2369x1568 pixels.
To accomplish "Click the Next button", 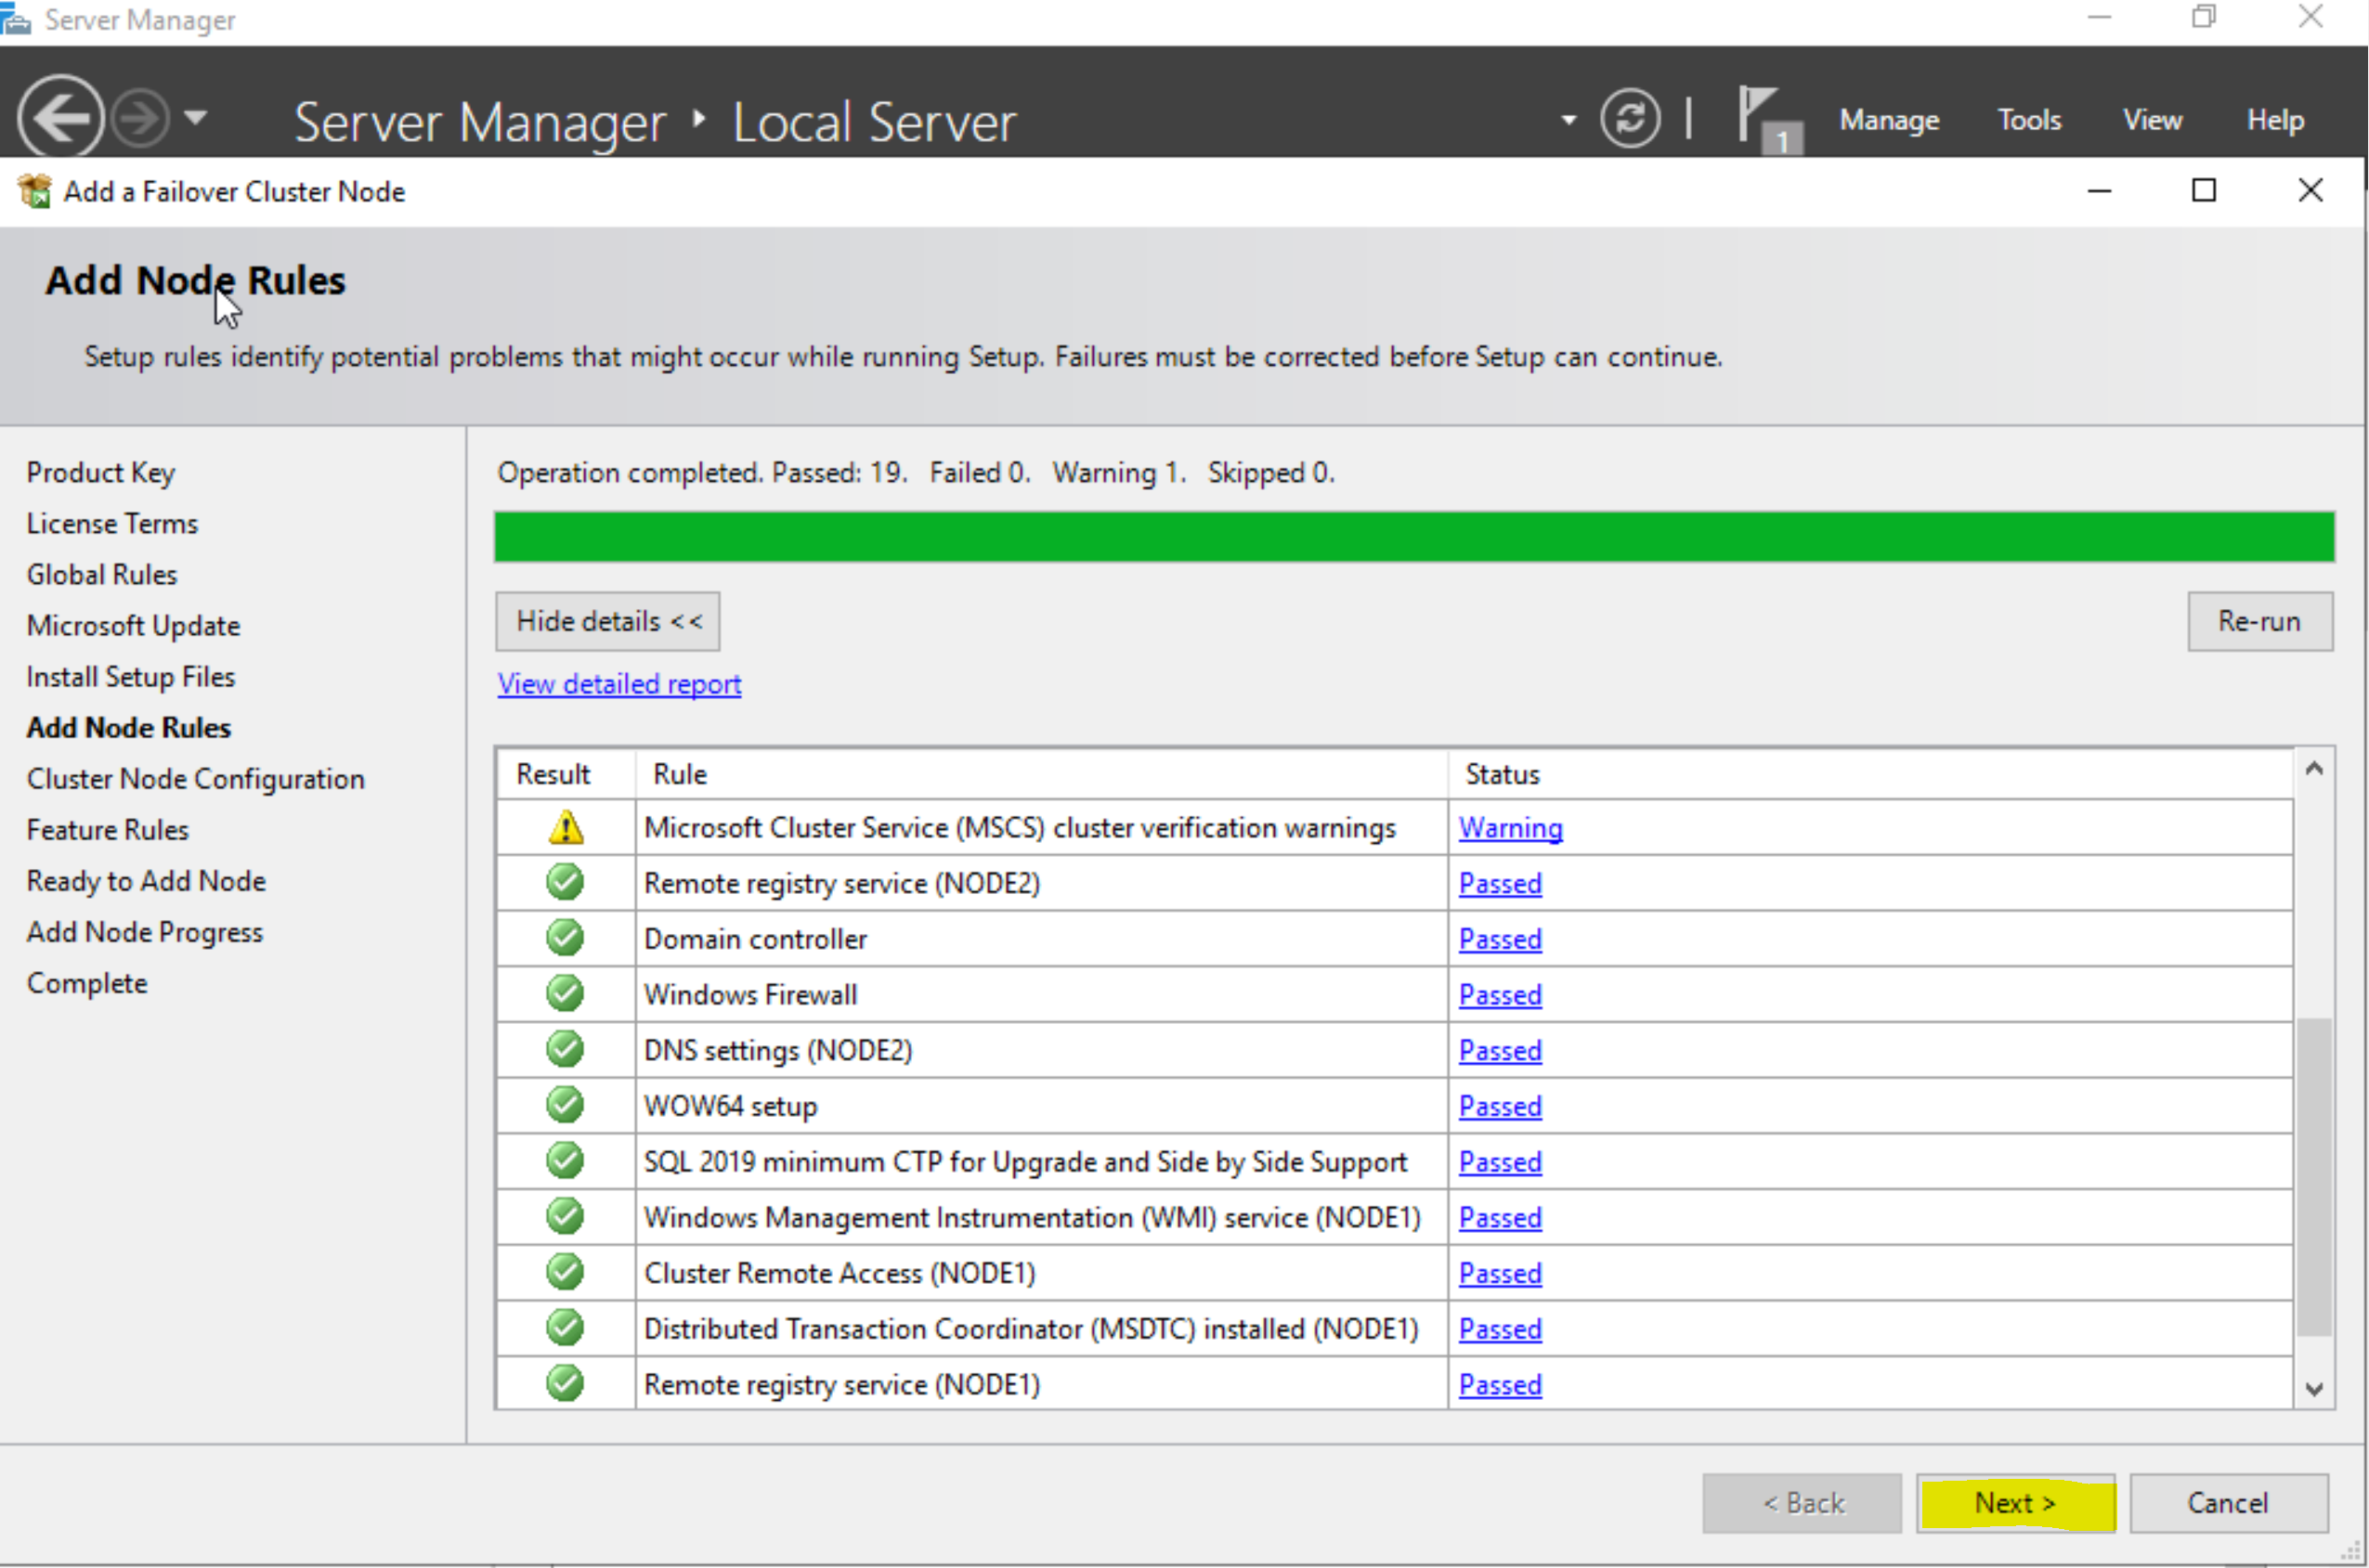I will coord(2014,1502).
